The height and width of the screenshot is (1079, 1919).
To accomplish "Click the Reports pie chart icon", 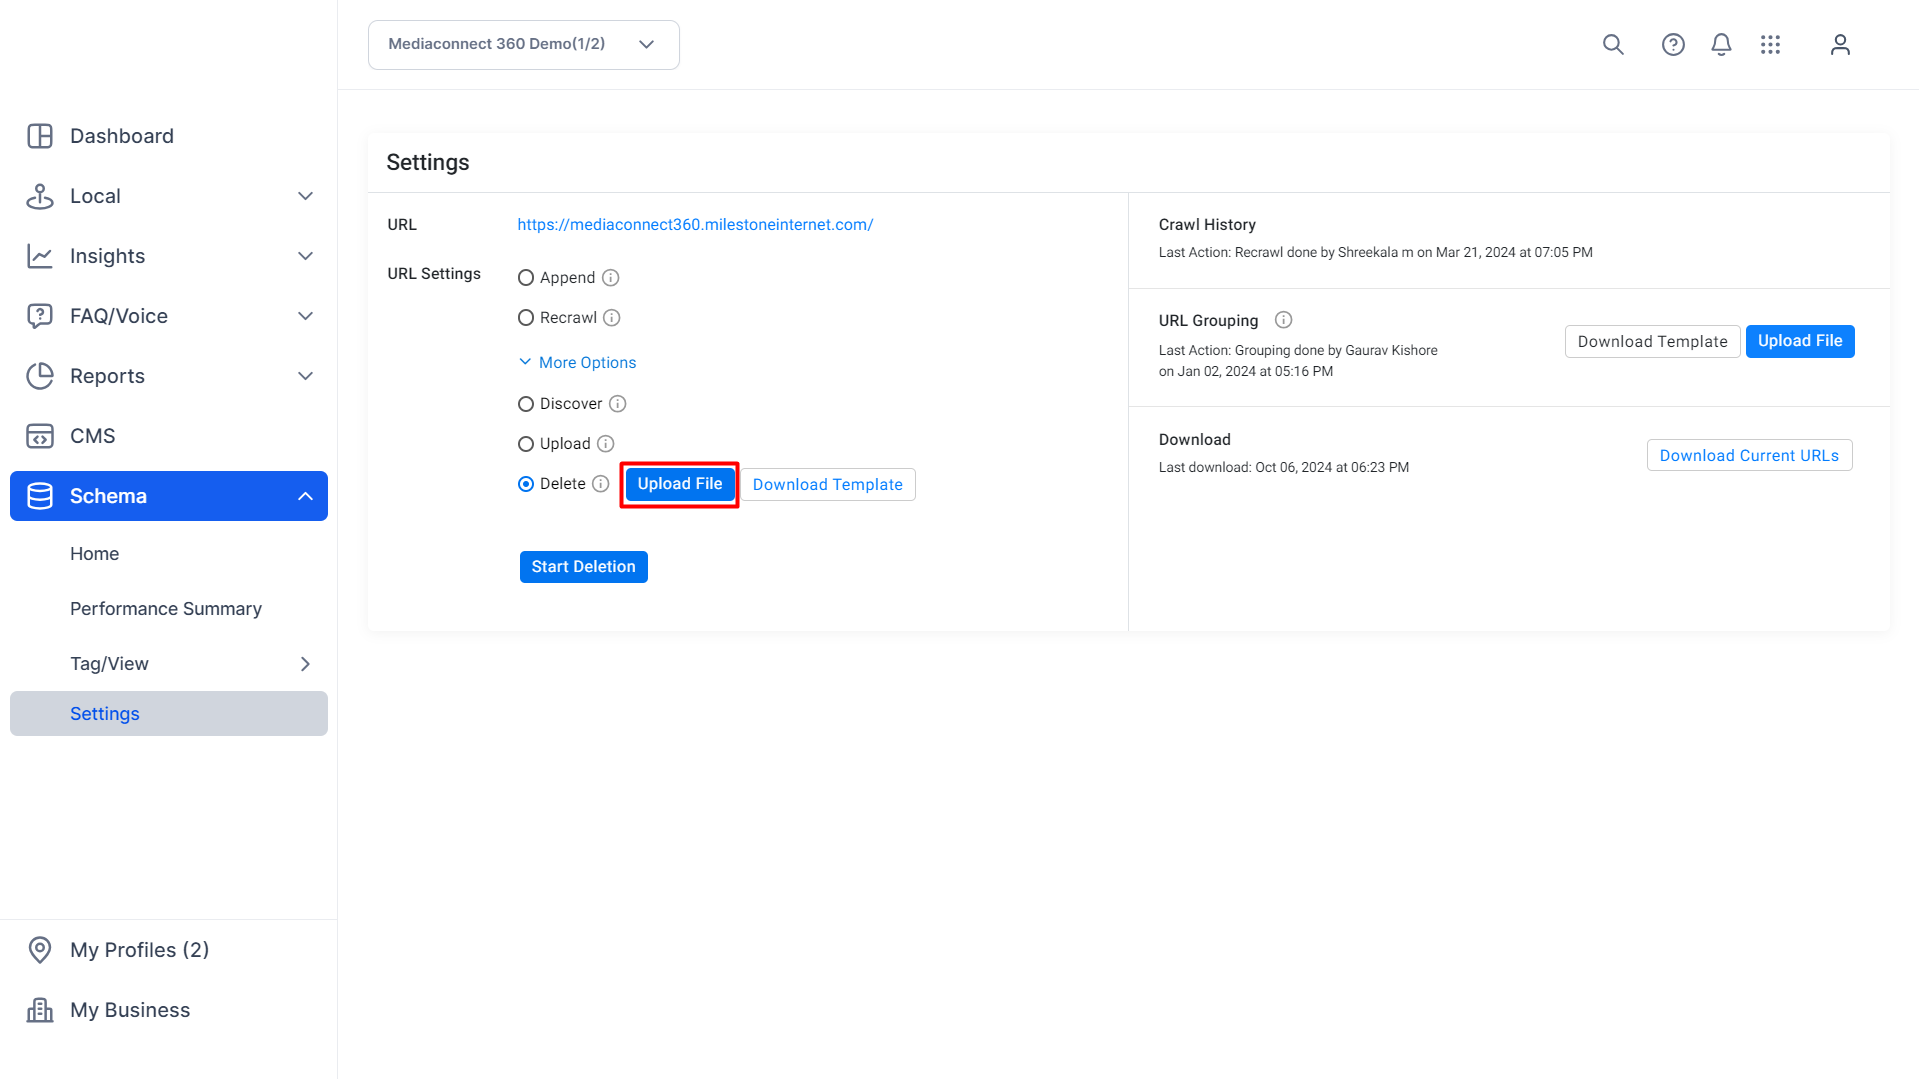I will [x=40, y=376].
